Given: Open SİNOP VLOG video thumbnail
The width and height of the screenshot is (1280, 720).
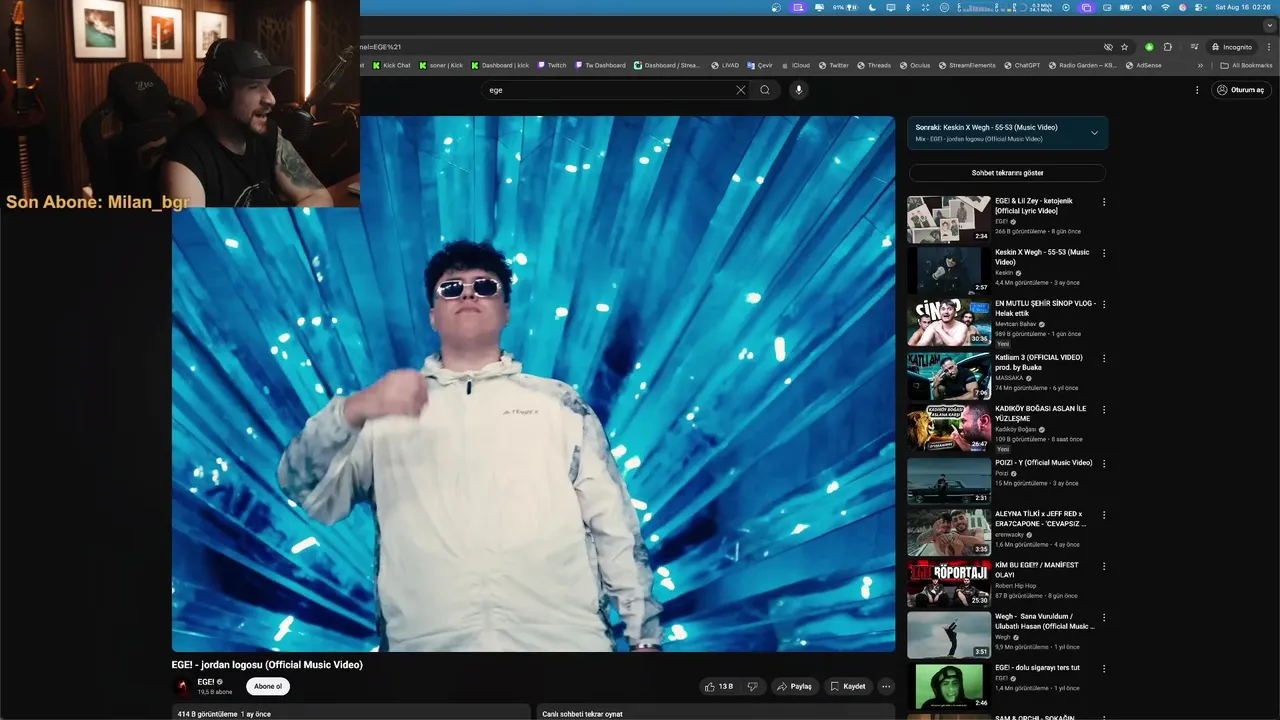Looking at the screenshot, I should point(949,321).
